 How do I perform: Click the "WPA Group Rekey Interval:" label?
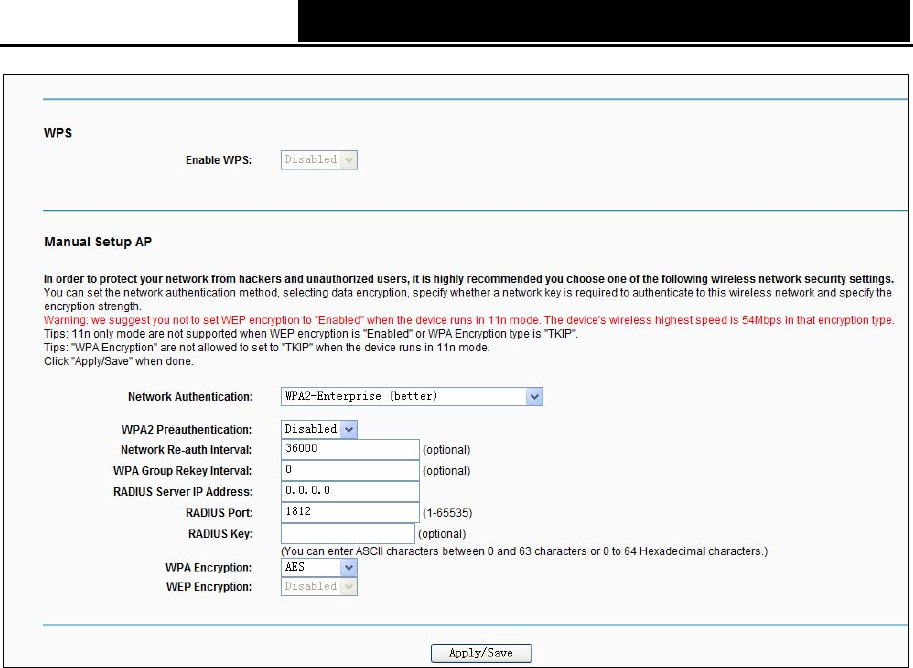pyautogui.click(x=182, y=471)
